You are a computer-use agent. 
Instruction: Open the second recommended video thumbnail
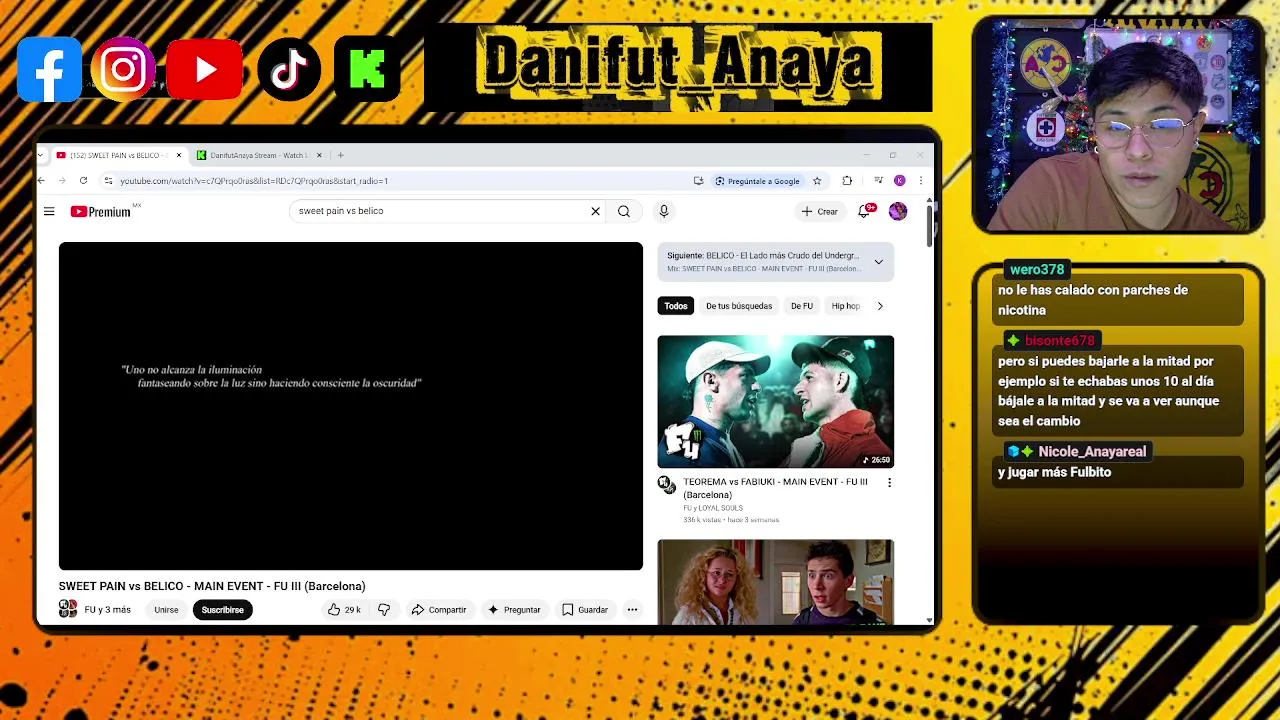776,582
